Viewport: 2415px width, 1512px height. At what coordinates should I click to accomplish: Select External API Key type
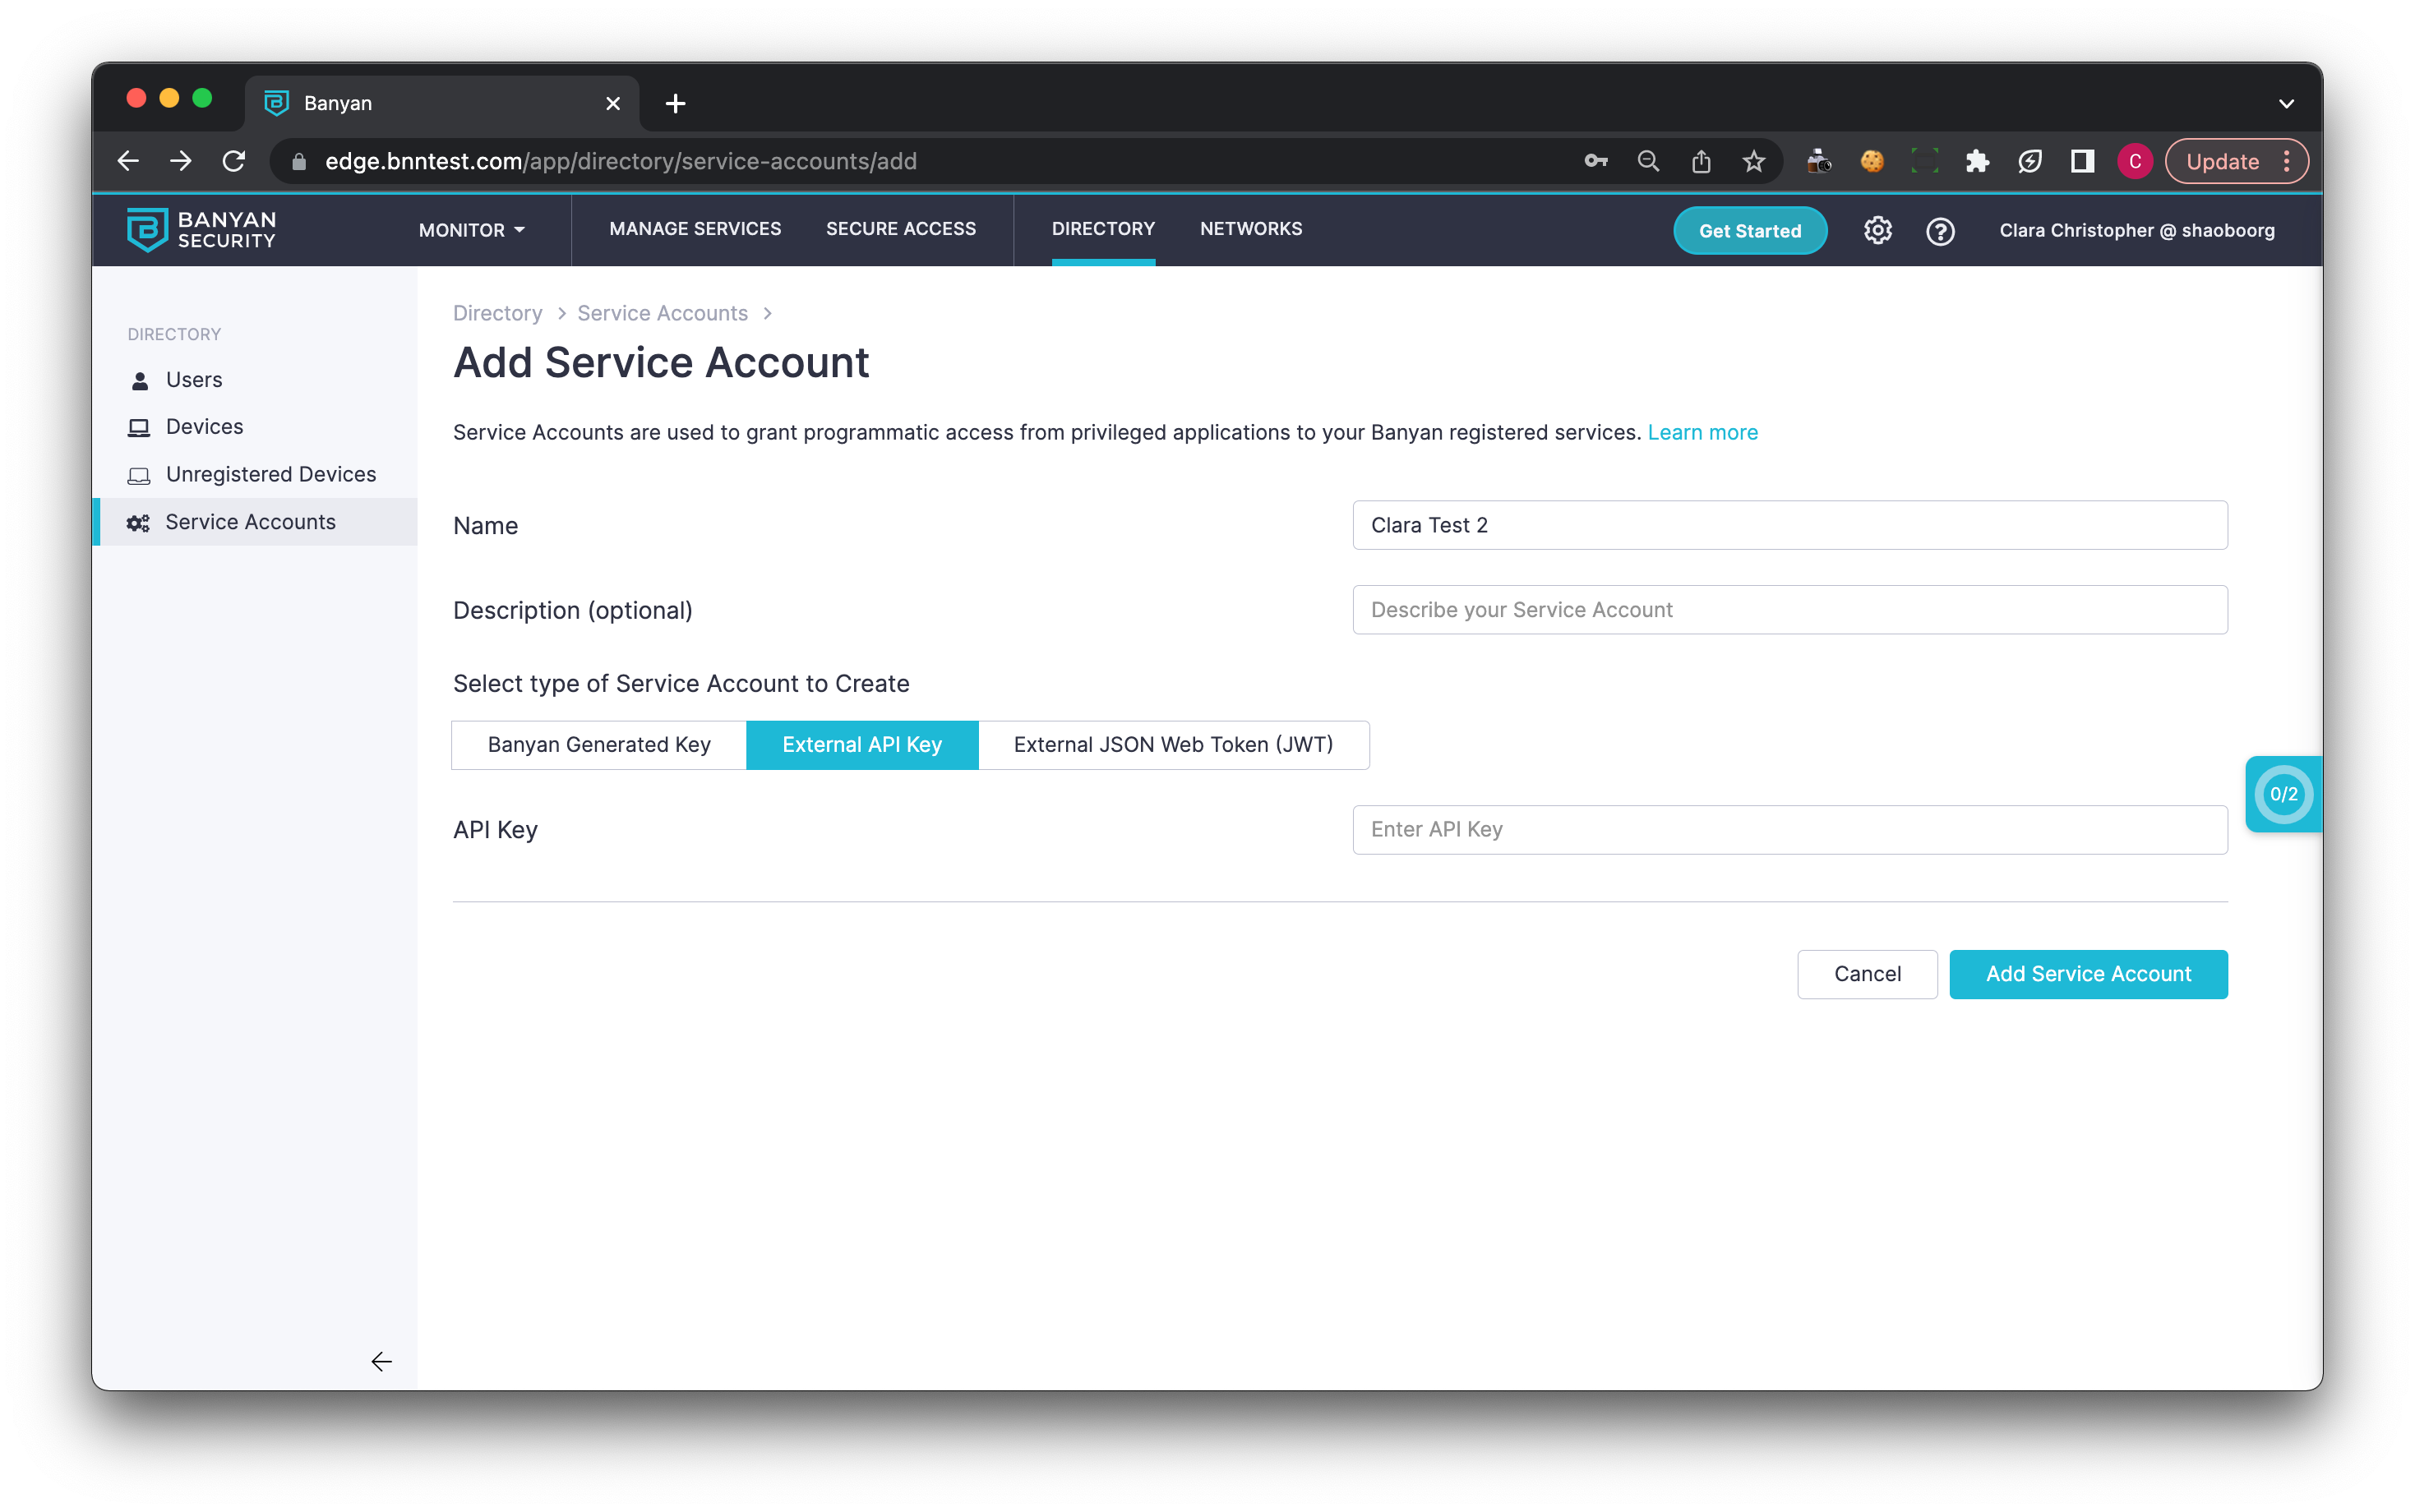pos(861,745)
